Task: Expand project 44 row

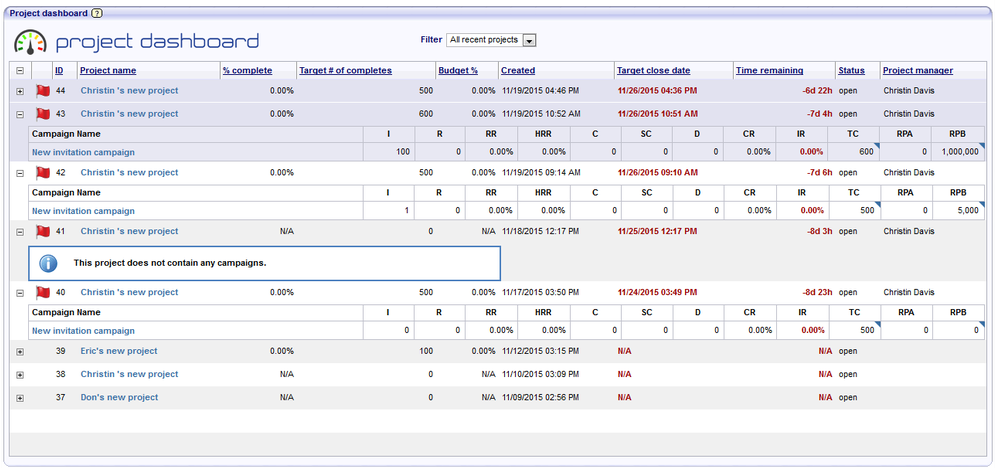Action: (x=20, y=91)
